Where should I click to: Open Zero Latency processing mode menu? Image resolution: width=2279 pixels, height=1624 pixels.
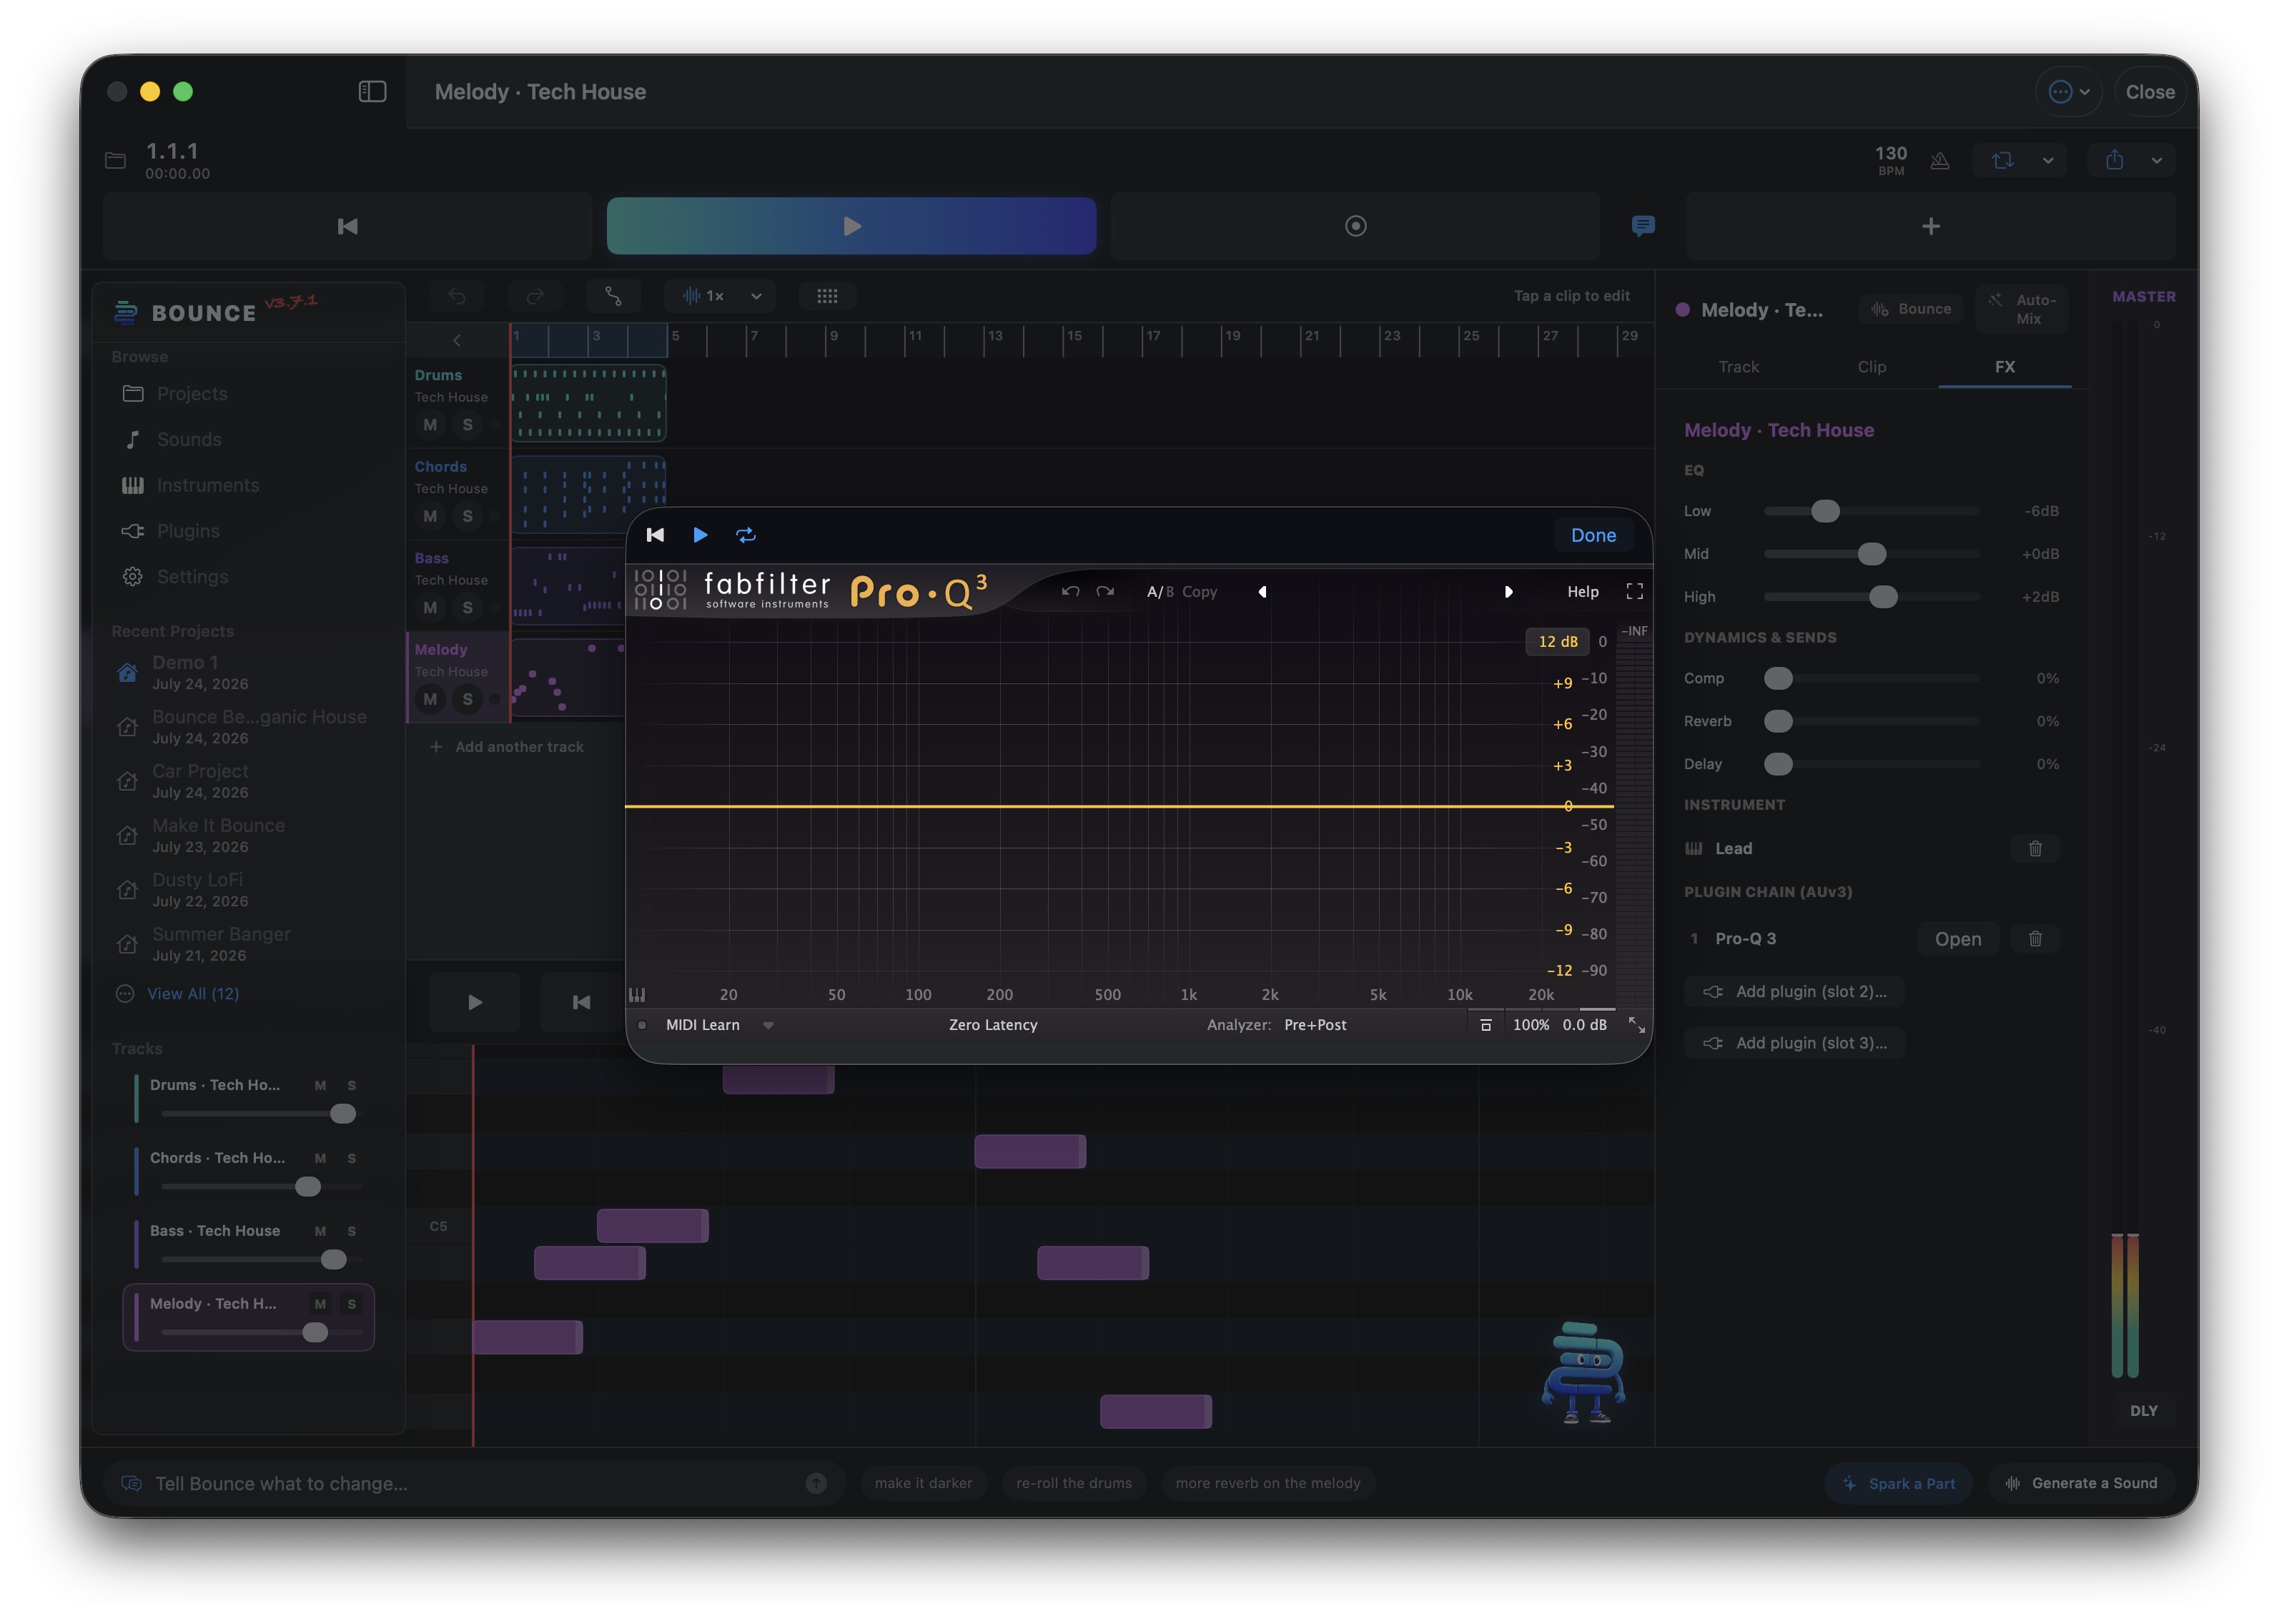993,1025
